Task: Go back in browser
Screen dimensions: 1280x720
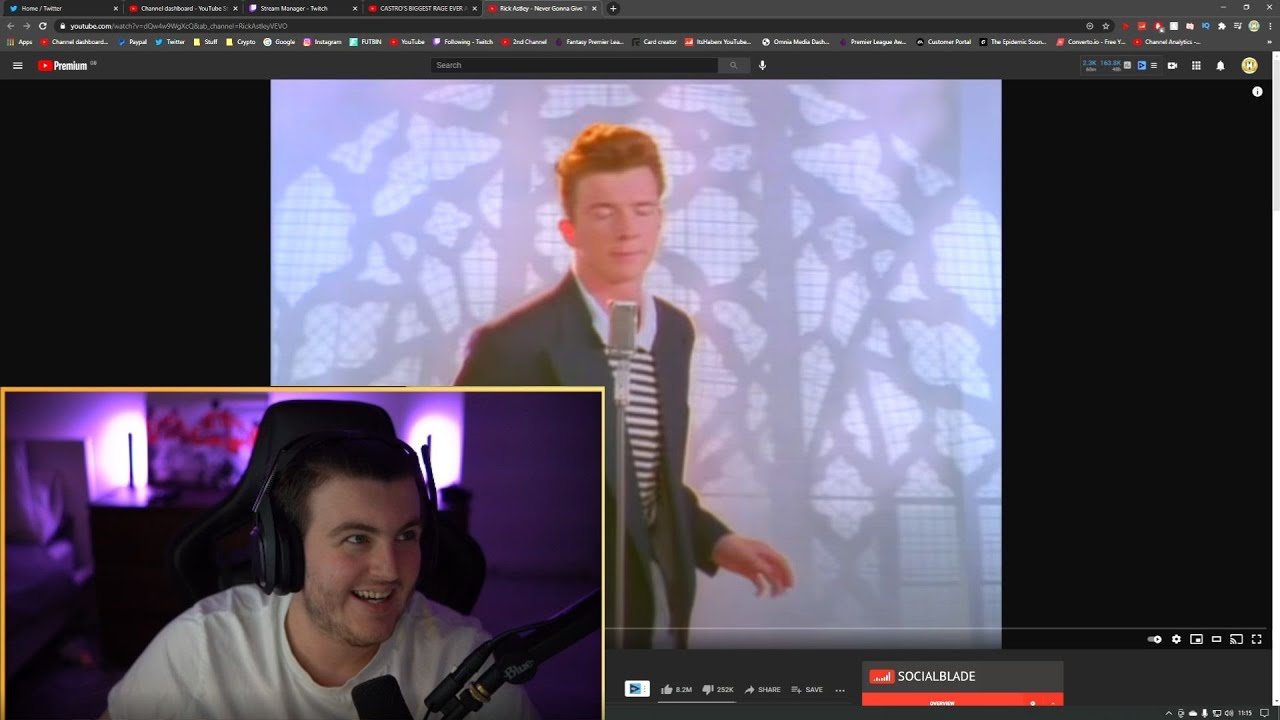Action: 10,26
